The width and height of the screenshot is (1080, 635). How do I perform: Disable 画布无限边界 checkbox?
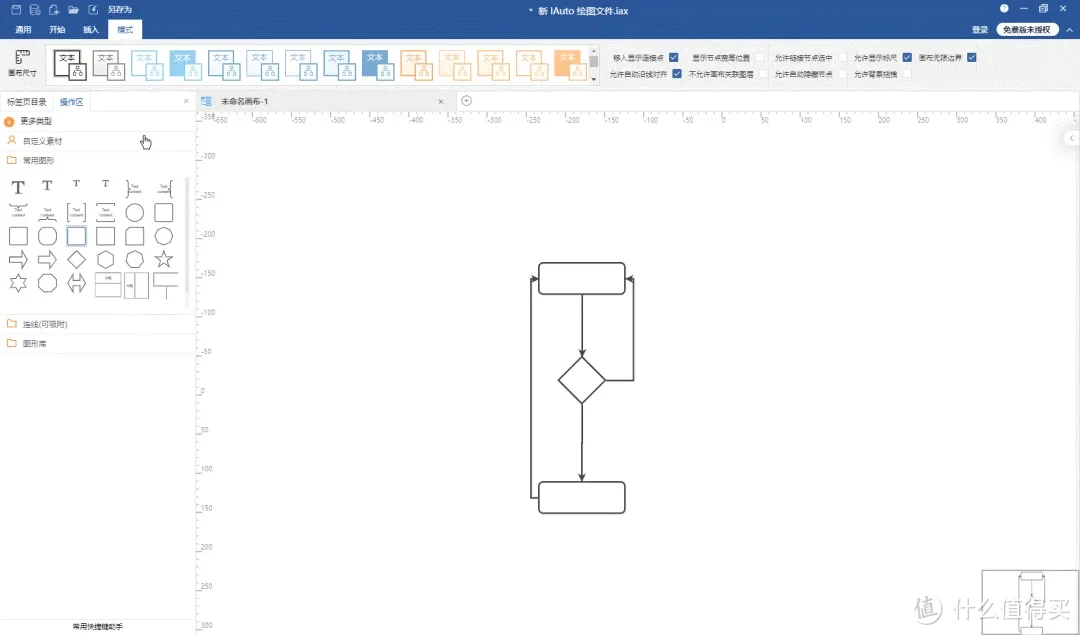point(972,58)
